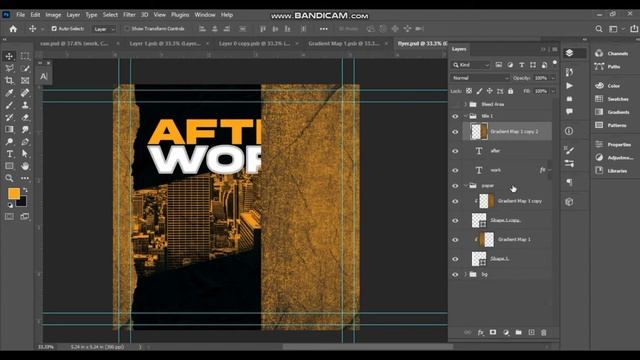Filter layers by type layers icon

pyautogui.click(x=522, y=65)
